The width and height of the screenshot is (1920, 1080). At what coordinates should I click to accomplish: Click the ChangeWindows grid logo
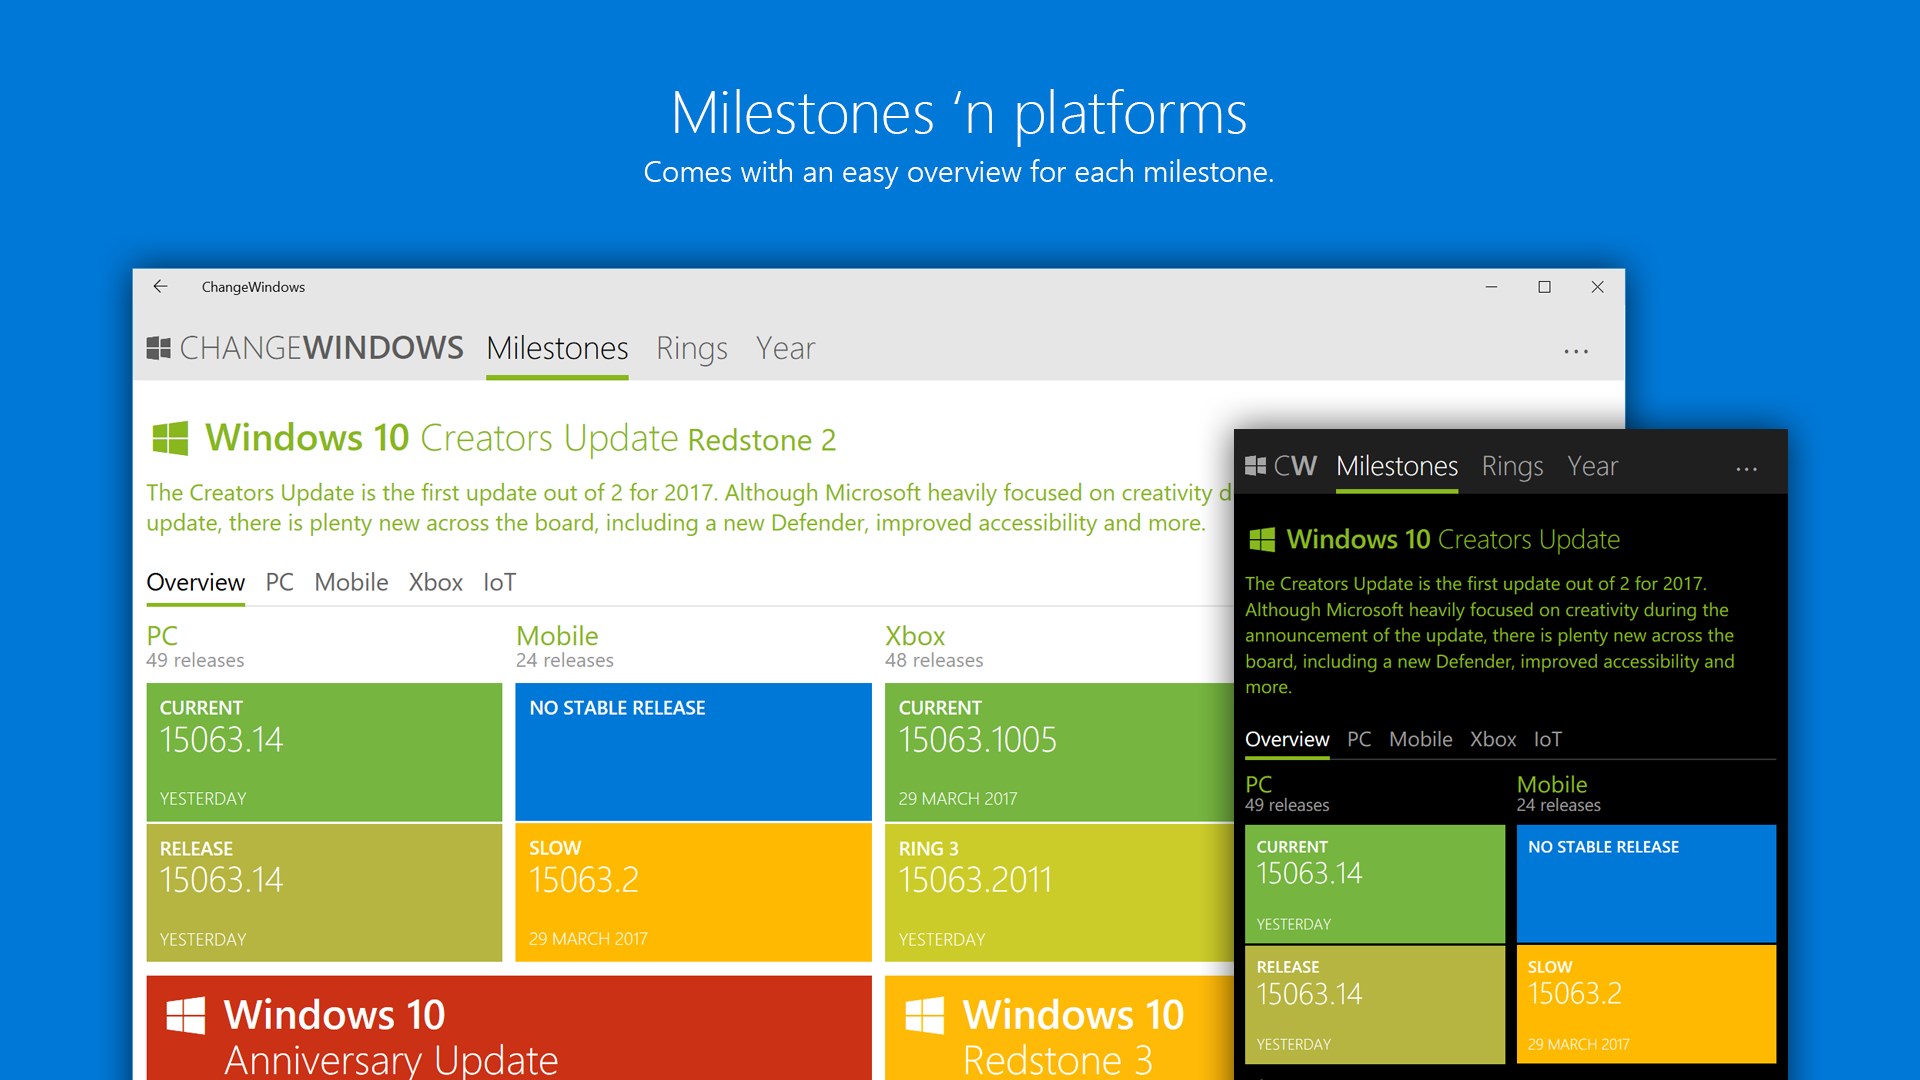pyautogui.click(x=158, y=348)
